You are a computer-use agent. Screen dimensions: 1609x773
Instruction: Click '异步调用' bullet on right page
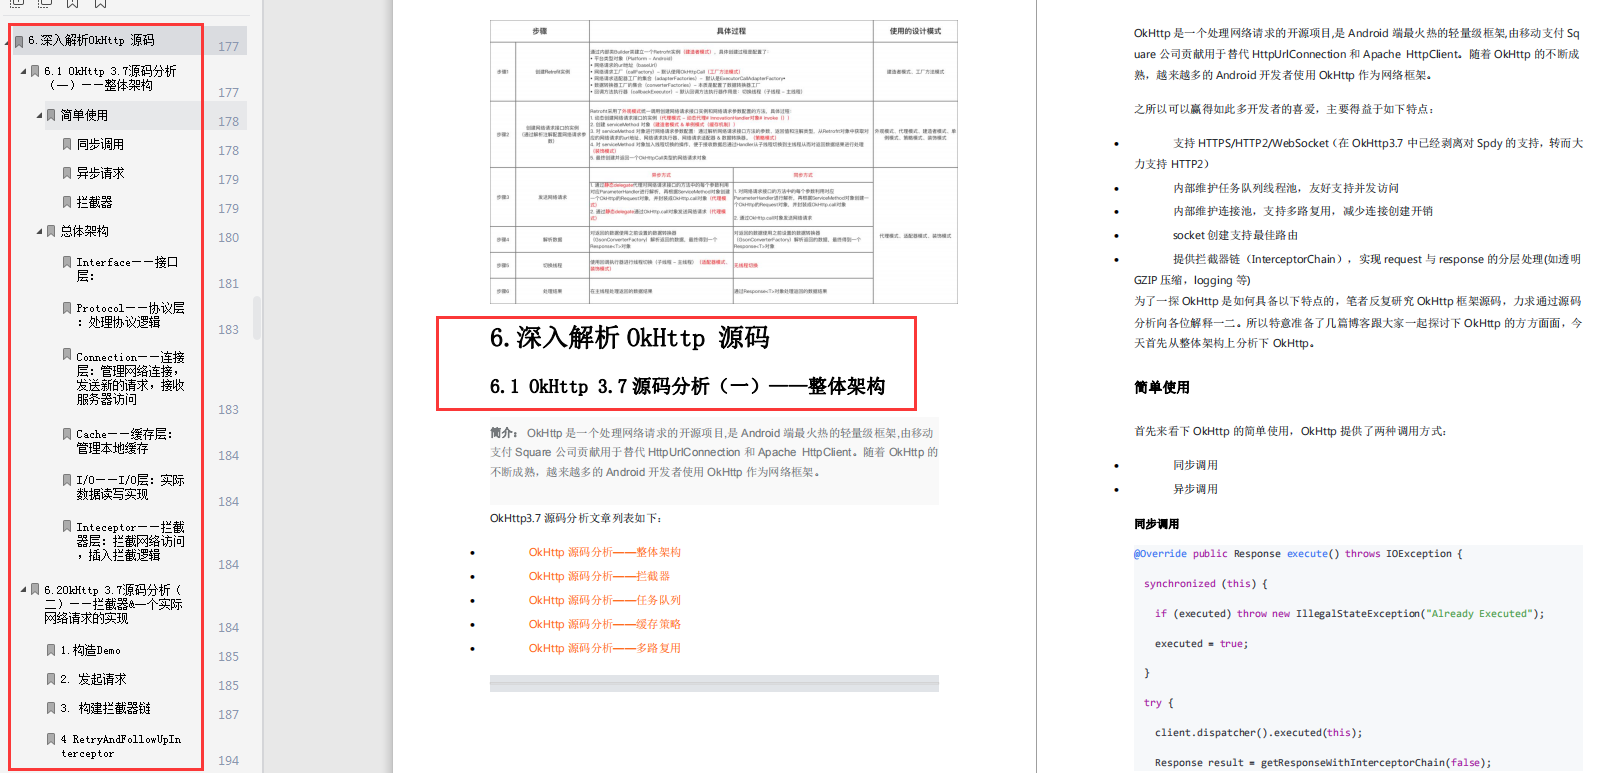tap(1195, 489)
